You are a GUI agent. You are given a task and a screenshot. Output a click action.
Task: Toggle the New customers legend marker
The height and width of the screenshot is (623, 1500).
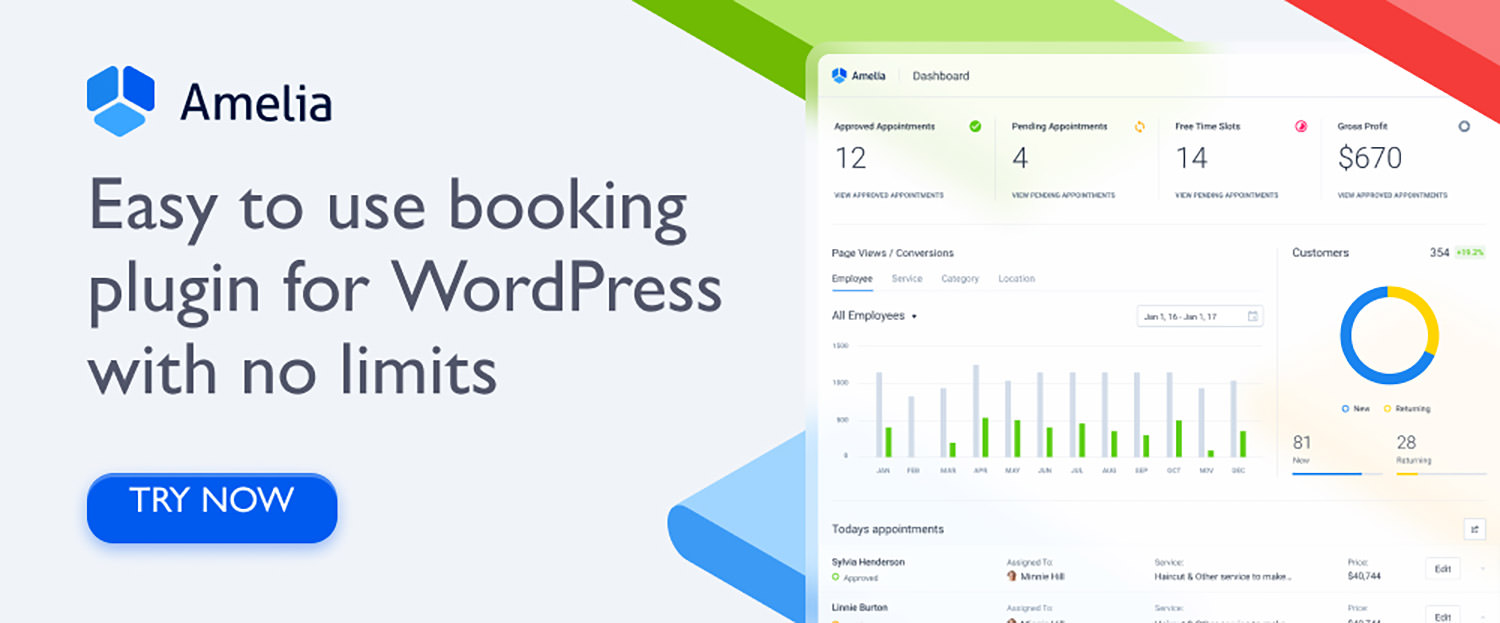click(x=1345, y=408)
